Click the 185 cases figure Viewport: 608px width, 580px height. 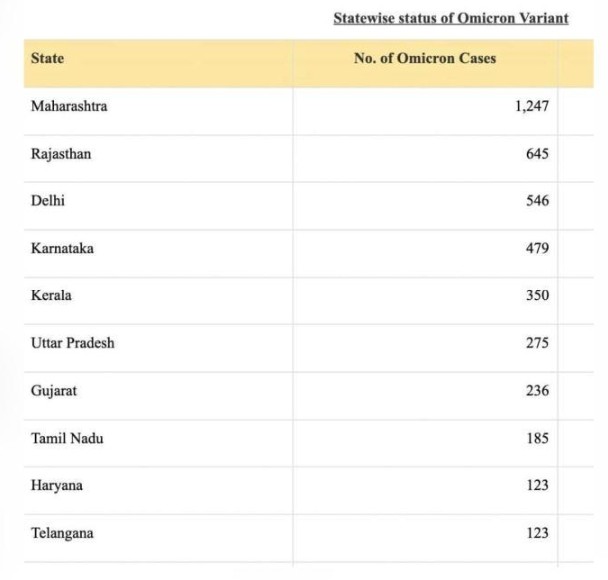point(537,438)
